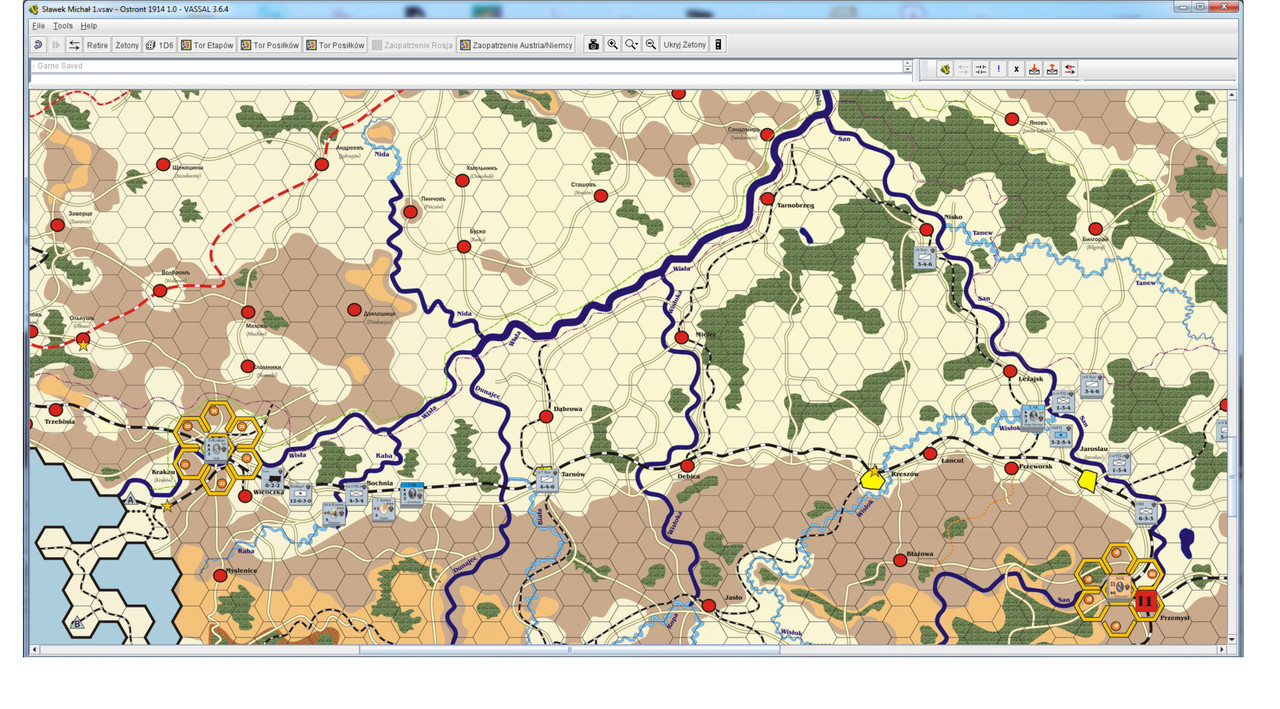This screenshot has height=709, width=1280.
Task: Click the grayed two-arrows icon in server toolbar
Action: (x=962, y=69)
